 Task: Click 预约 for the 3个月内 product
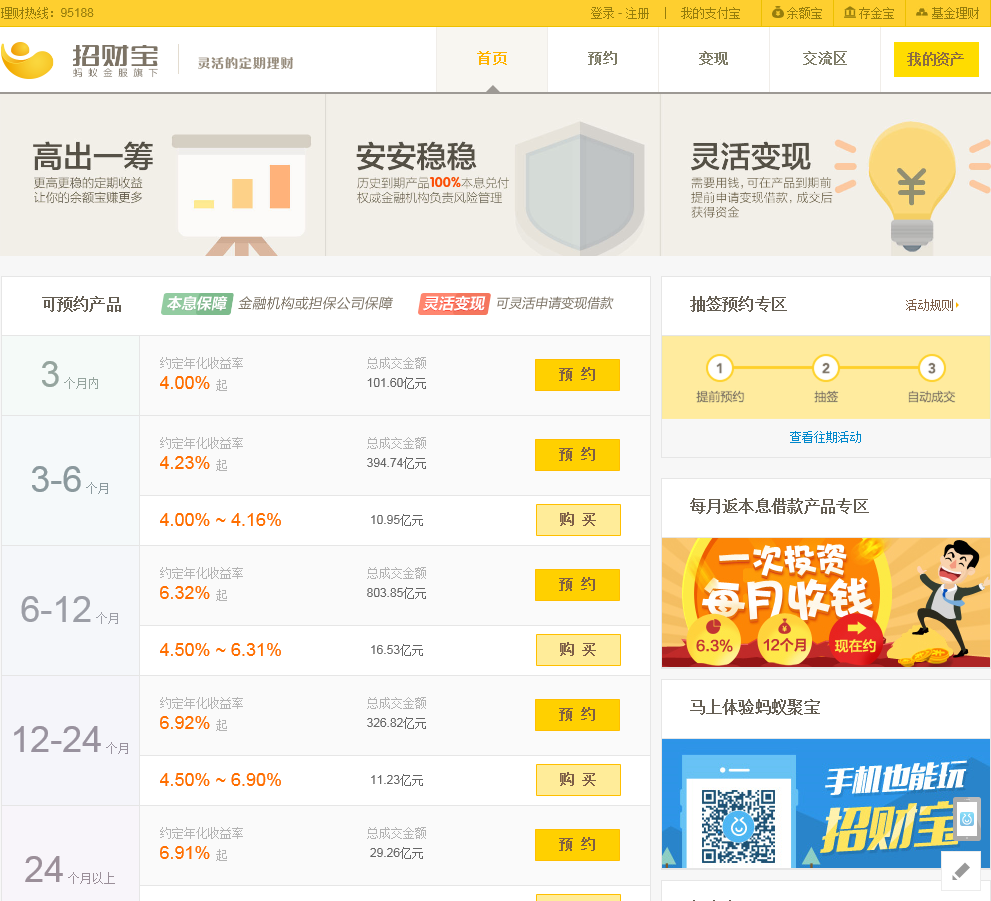pyautogui.click(x=577, y=375)
